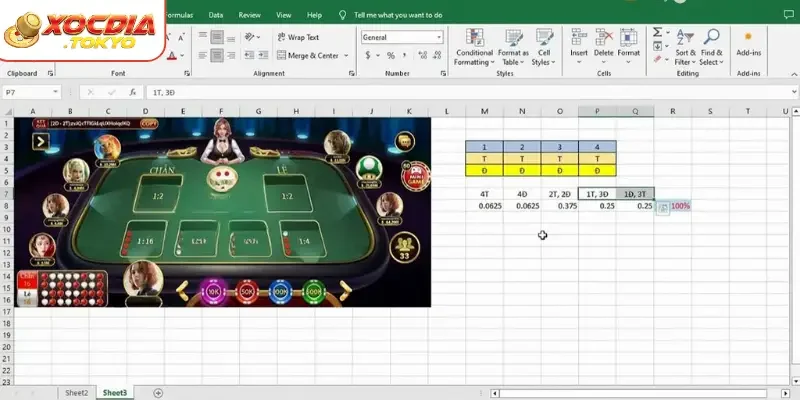Viewport: 800px width, 400px height.
Task: Click the AutoSum sigma icon
Action: point(657,33)
